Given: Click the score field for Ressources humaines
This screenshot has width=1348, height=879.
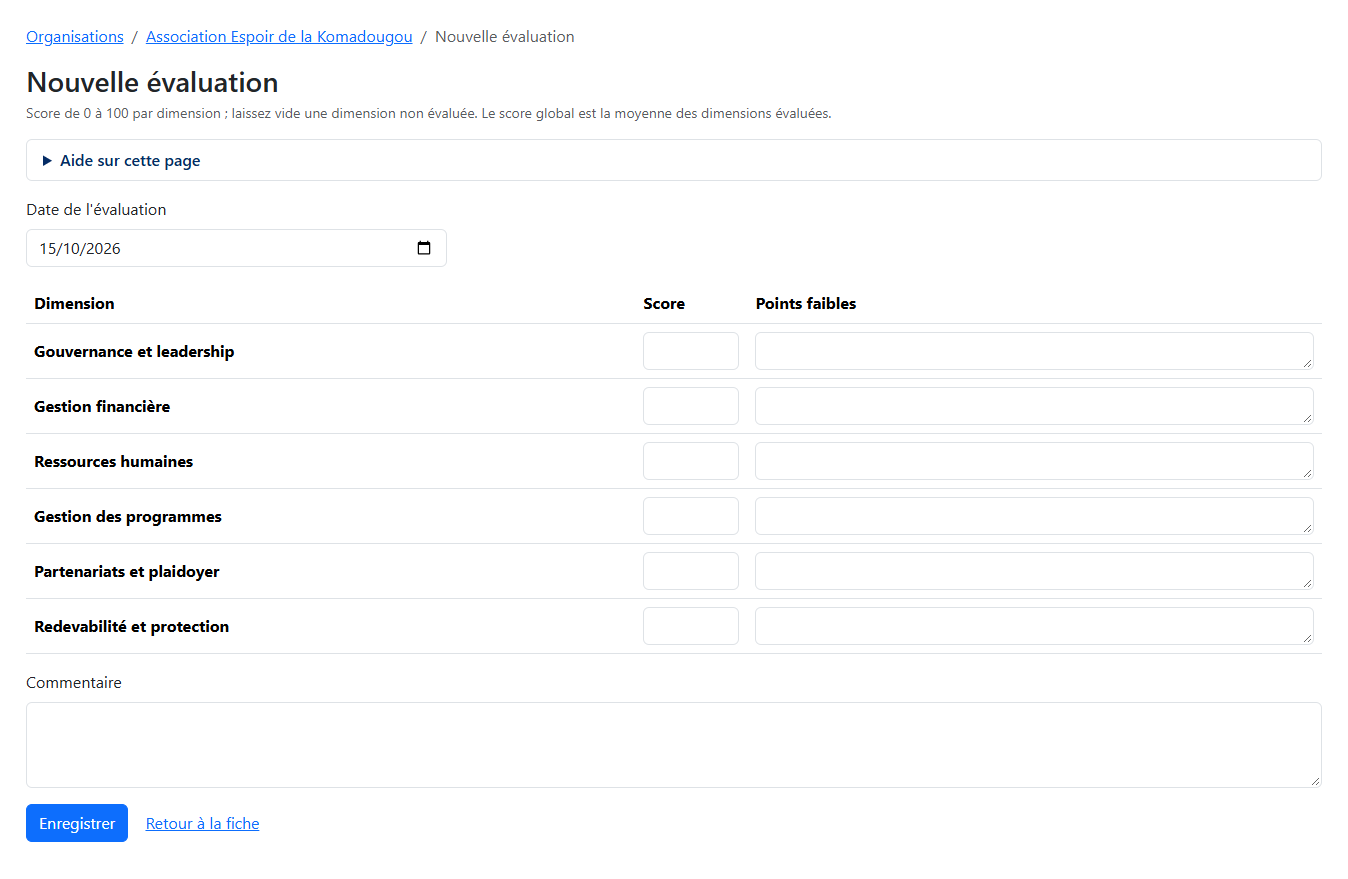Looking at the screenshot, I should [691, 461].
